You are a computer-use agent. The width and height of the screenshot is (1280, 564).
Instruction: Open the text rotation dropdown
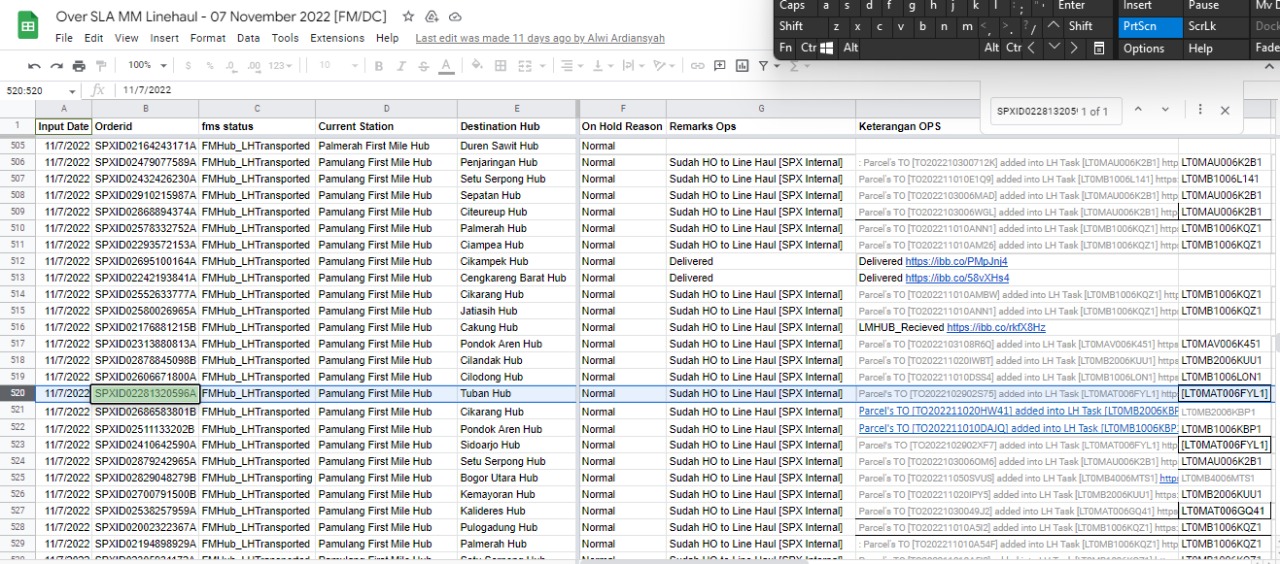point(665,66)
